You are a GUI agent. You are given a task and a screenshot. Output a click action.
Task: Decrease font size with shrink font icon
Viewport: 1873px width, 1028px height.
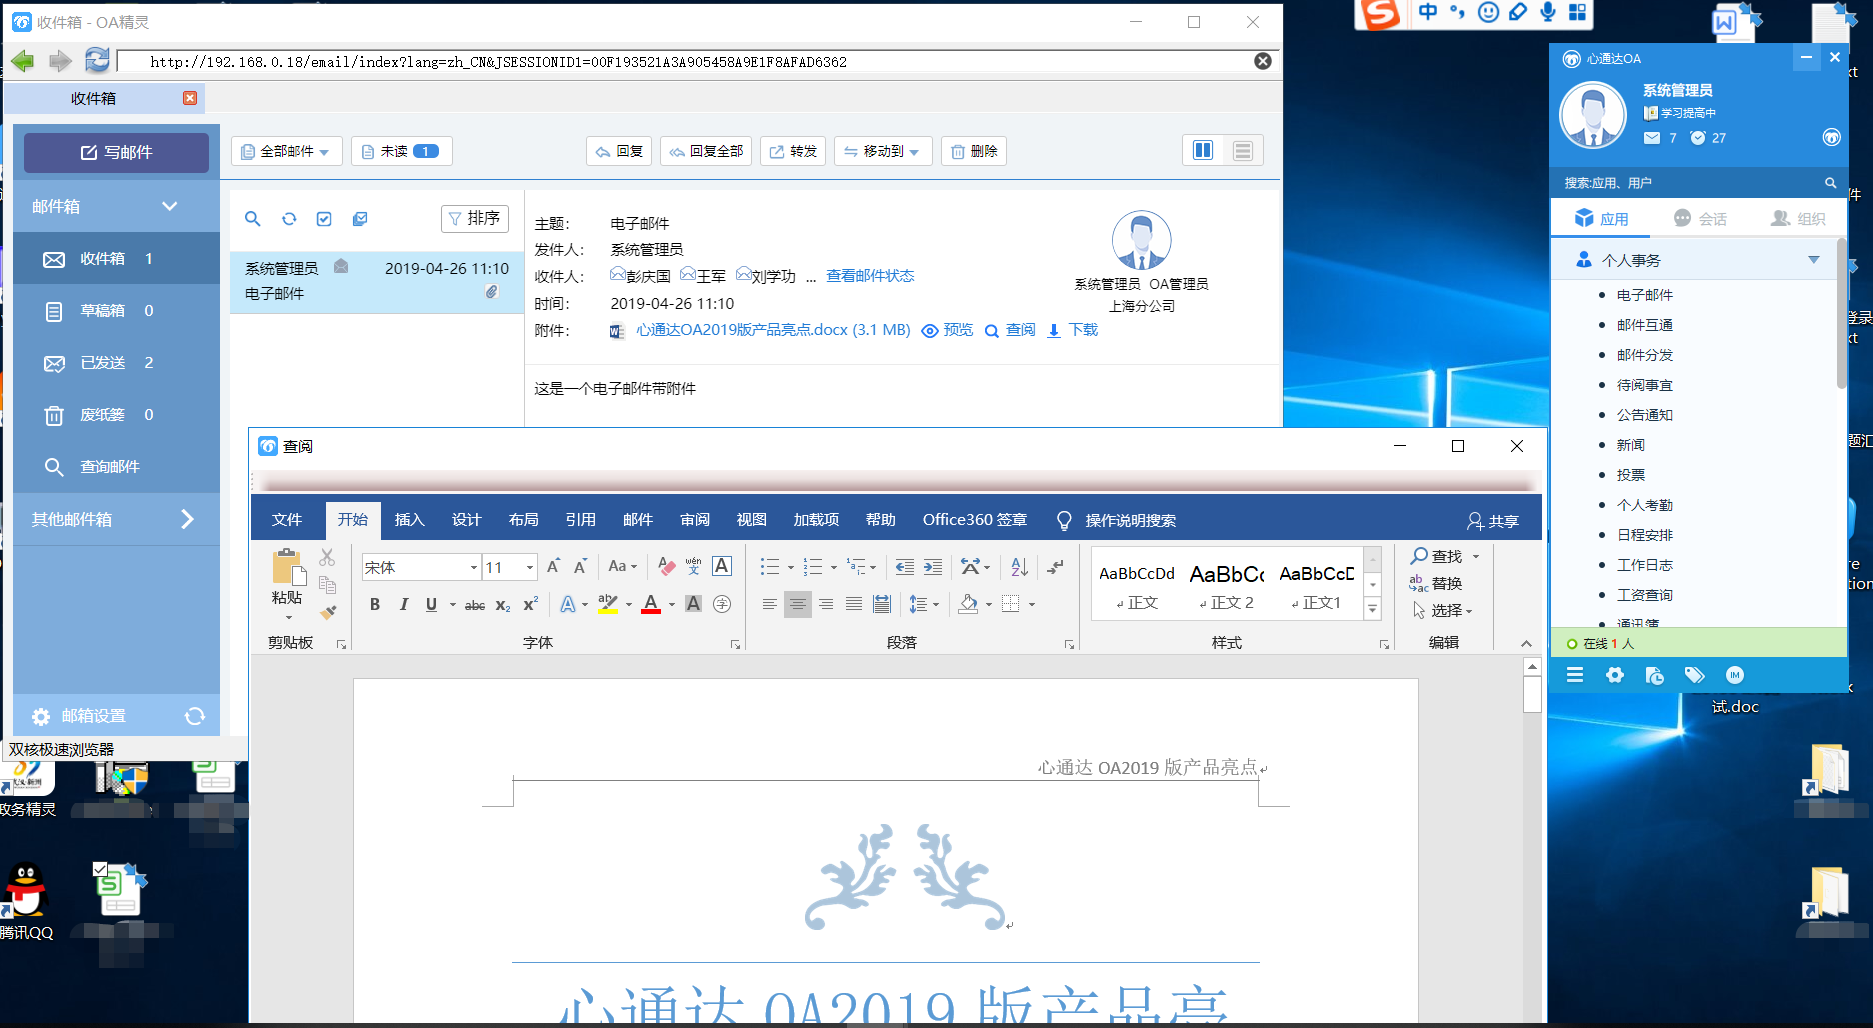coord(580,567)
